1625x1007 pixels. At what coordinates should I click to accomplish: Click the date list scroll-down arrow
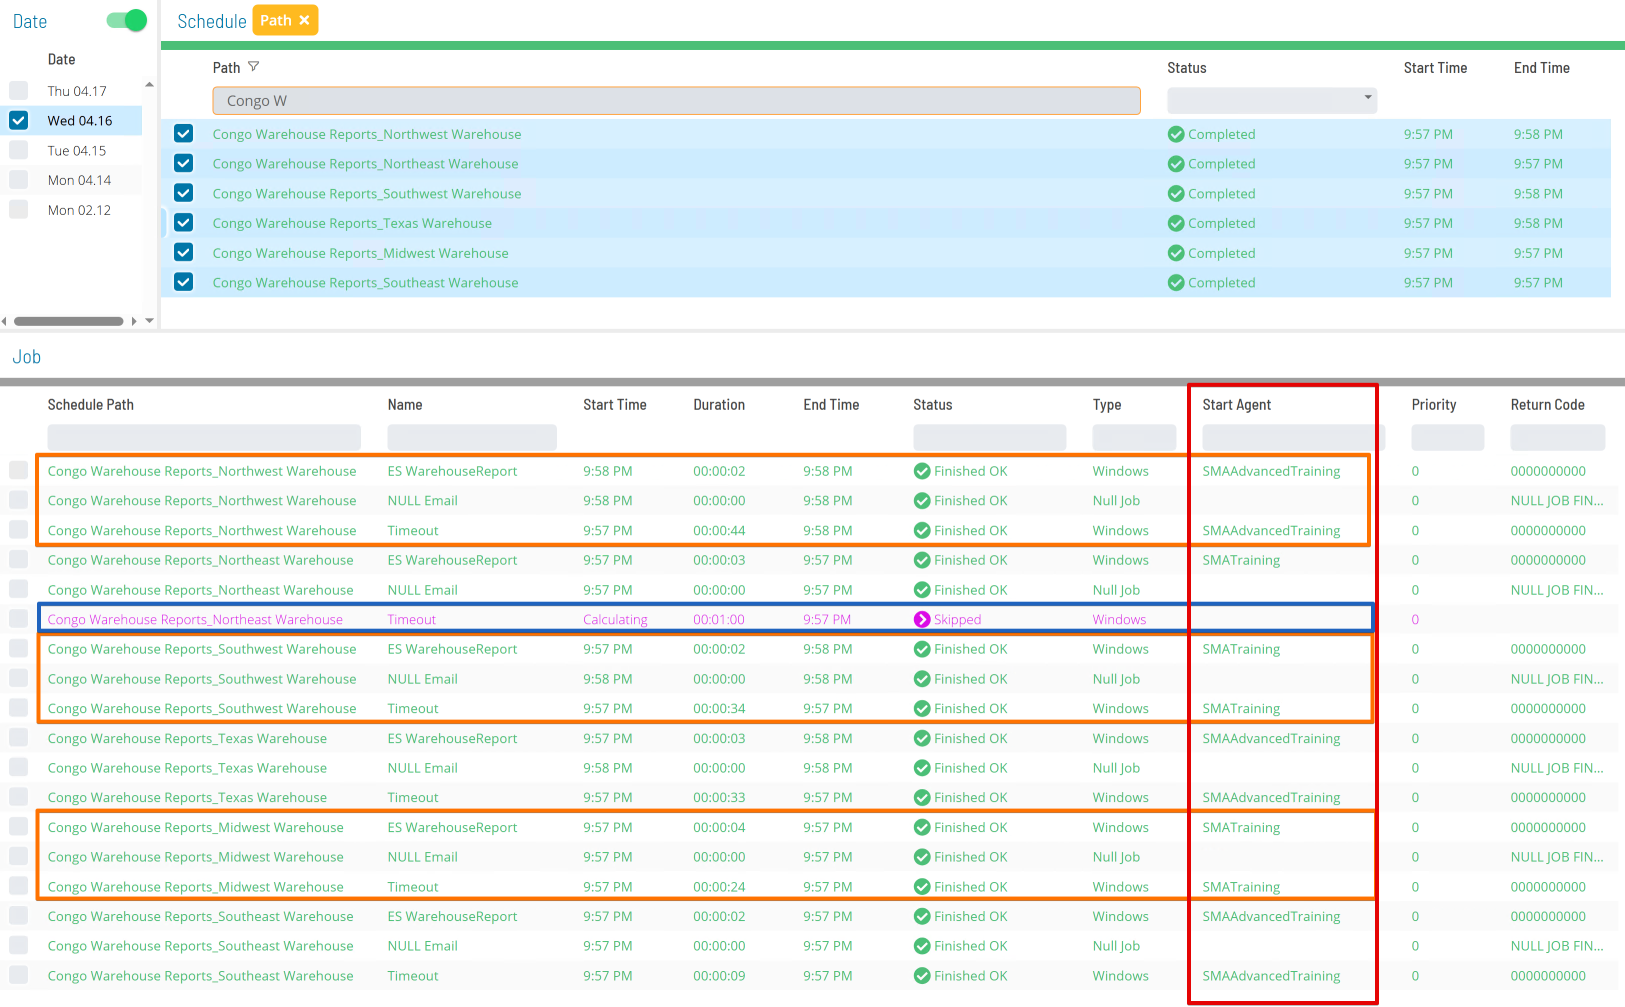click(149, 321)
